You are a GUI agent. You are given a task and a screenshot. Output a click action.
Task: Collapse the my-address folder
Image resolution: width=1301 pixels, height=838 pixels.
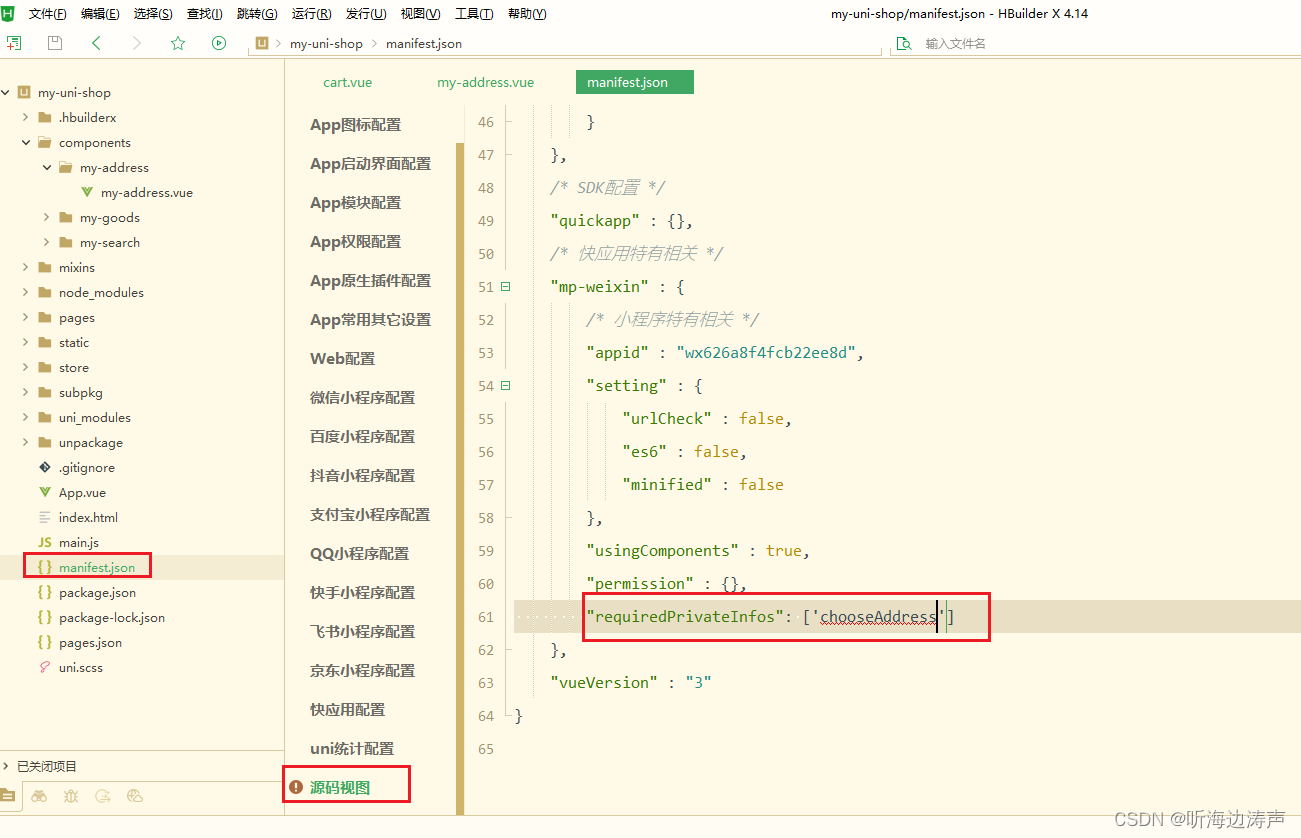[44, 167]
